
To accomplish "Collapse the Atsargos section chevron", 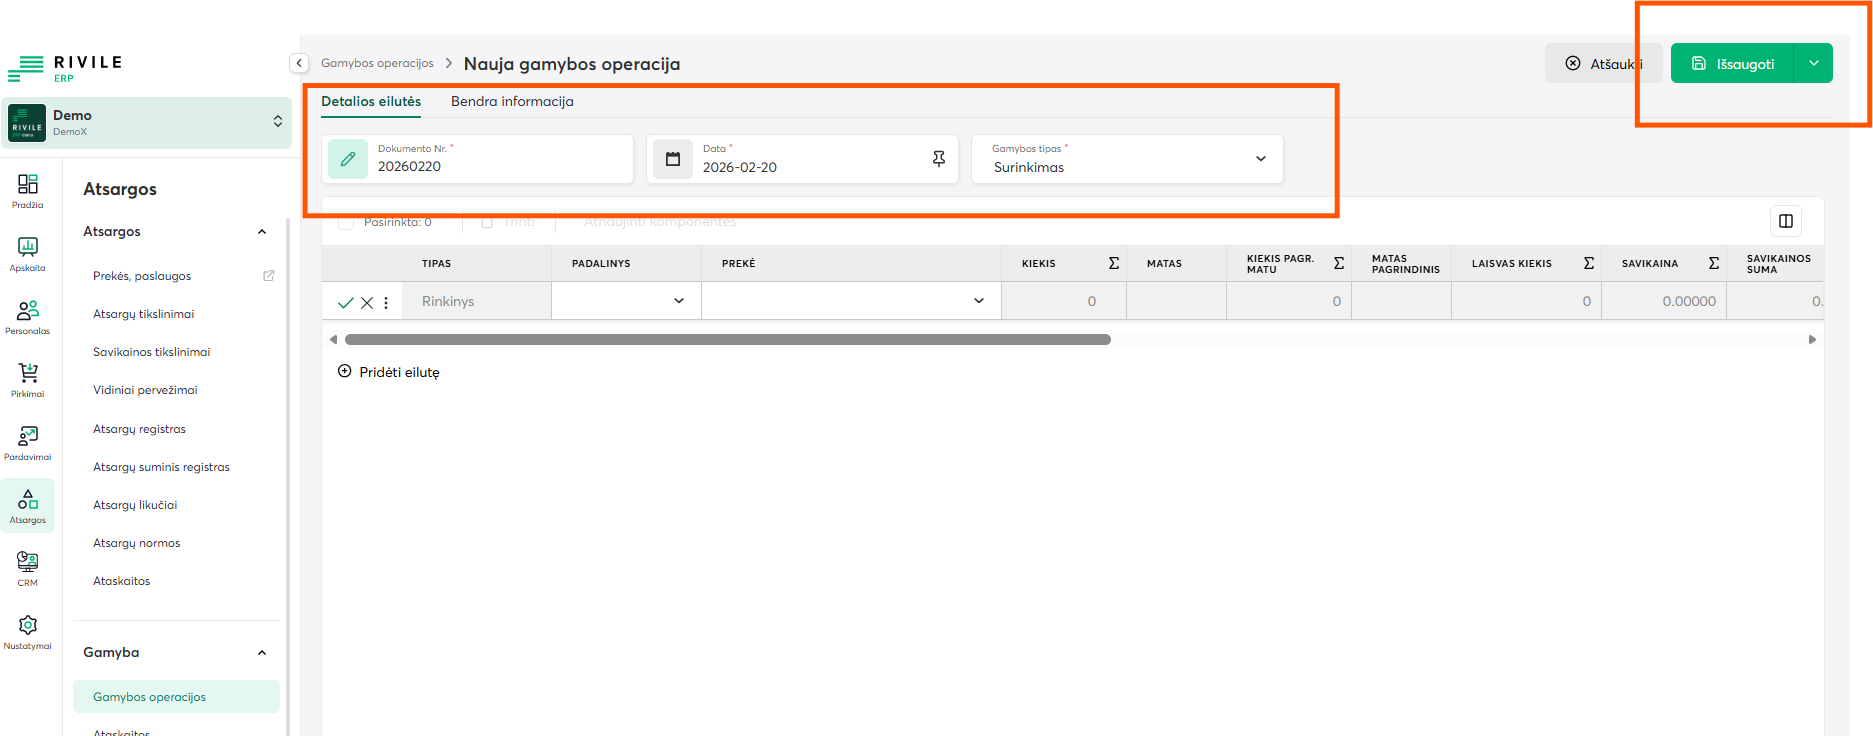I will (x=262, y=232).
